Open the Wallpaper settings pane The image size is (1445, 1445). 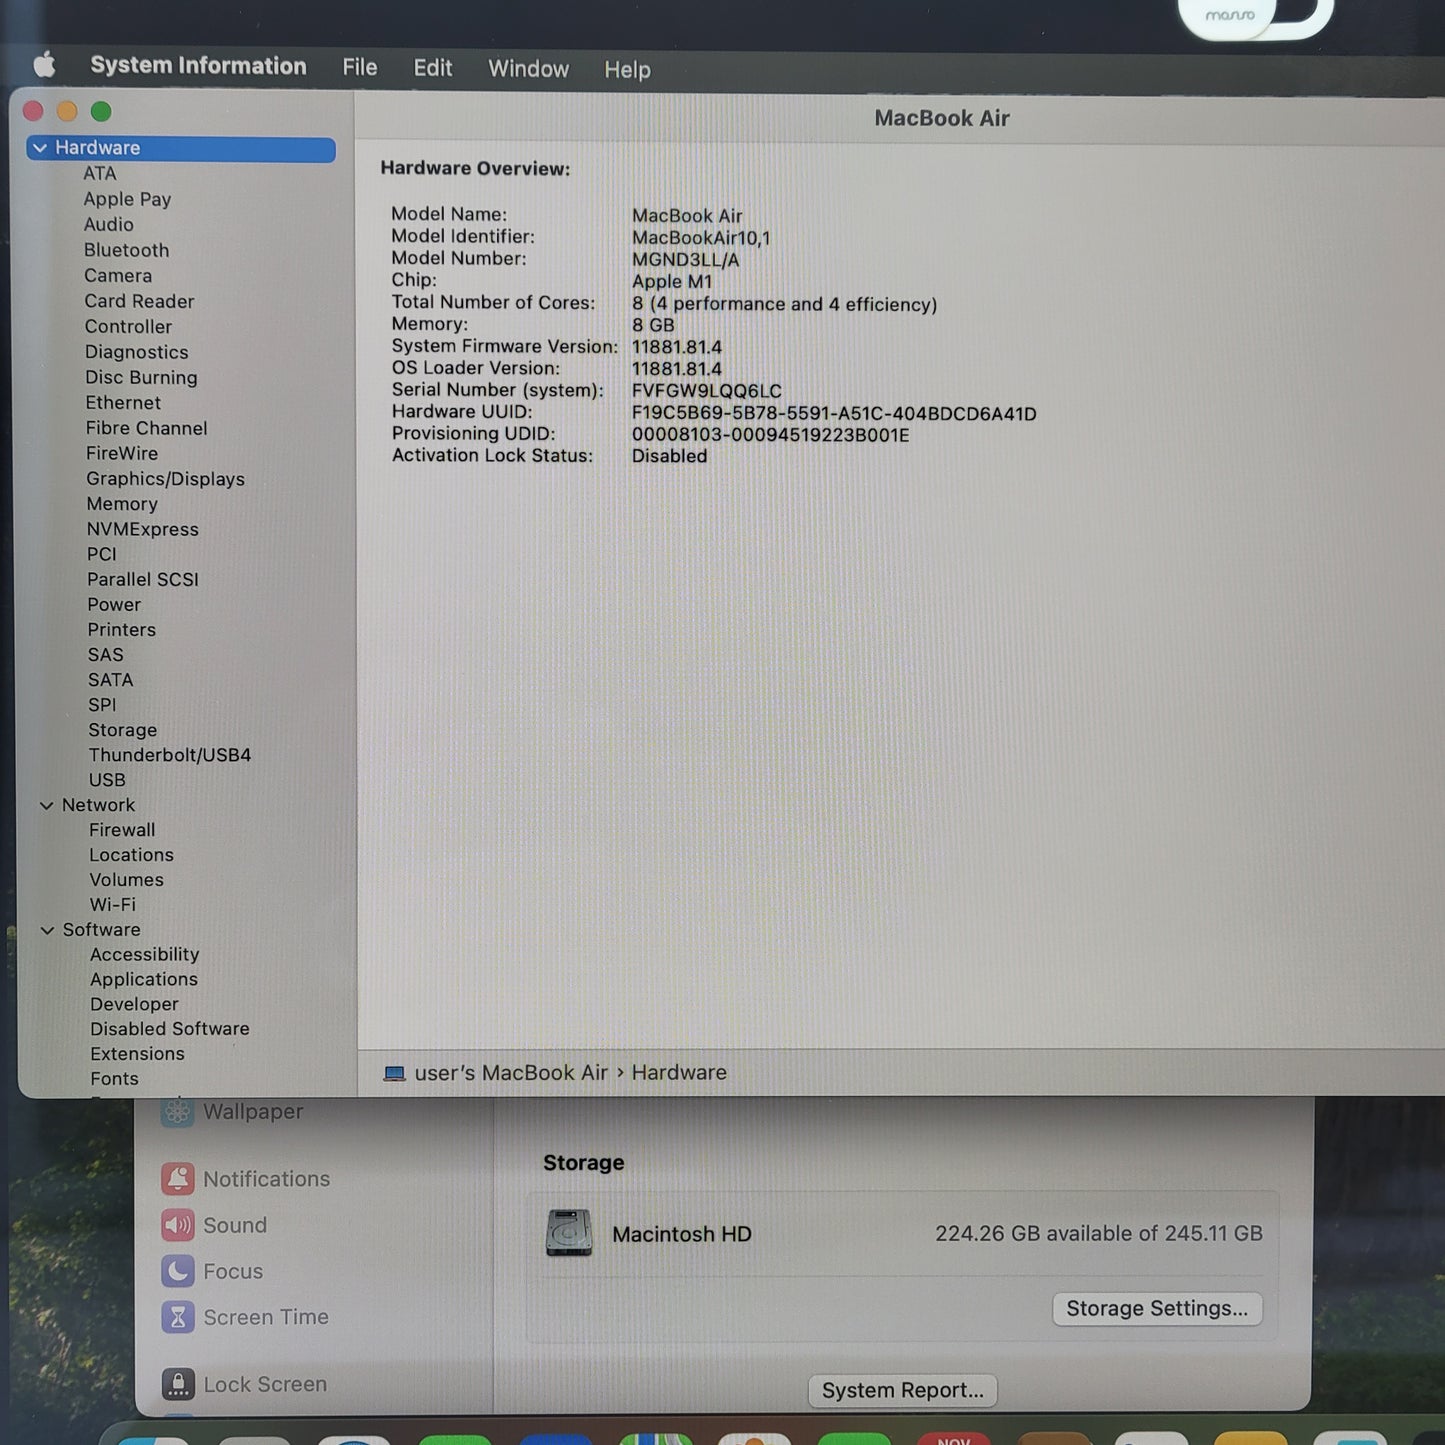[252, 1111]
